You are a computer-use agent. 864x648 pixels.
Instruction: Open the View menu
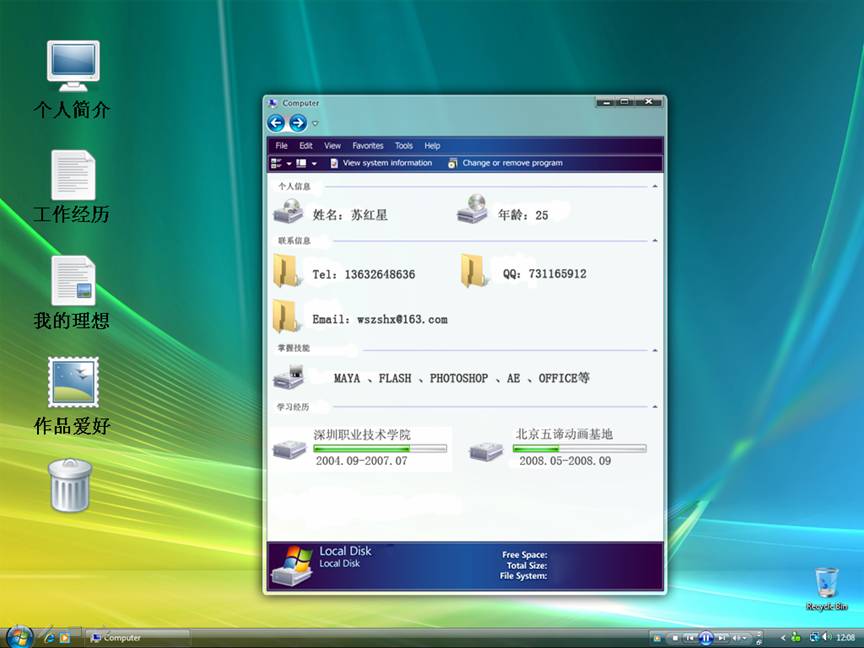click(x=332, y=145)
